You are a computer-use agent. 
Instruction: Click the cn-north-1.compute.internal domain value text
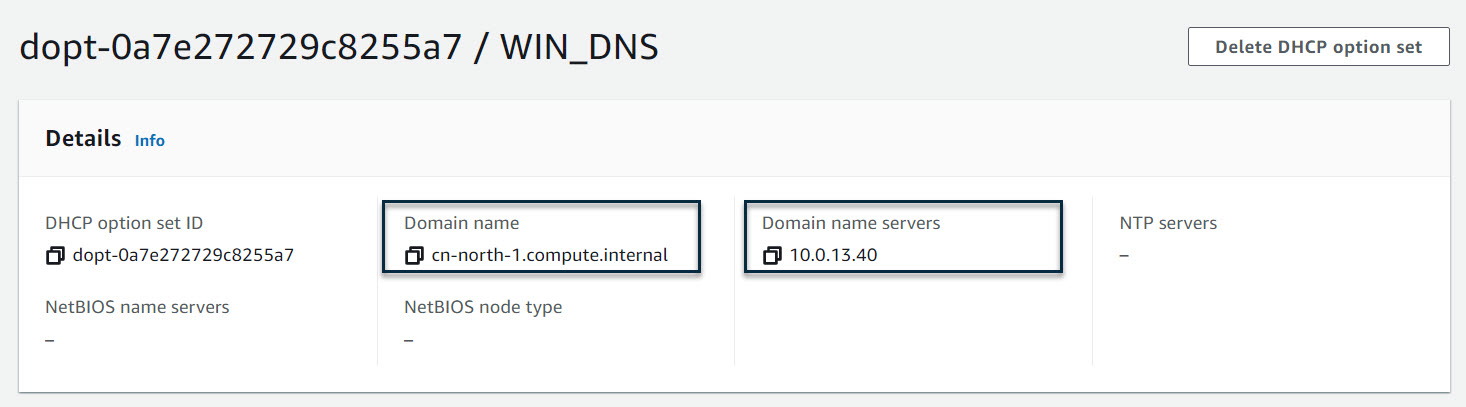[x=549, y=255]
